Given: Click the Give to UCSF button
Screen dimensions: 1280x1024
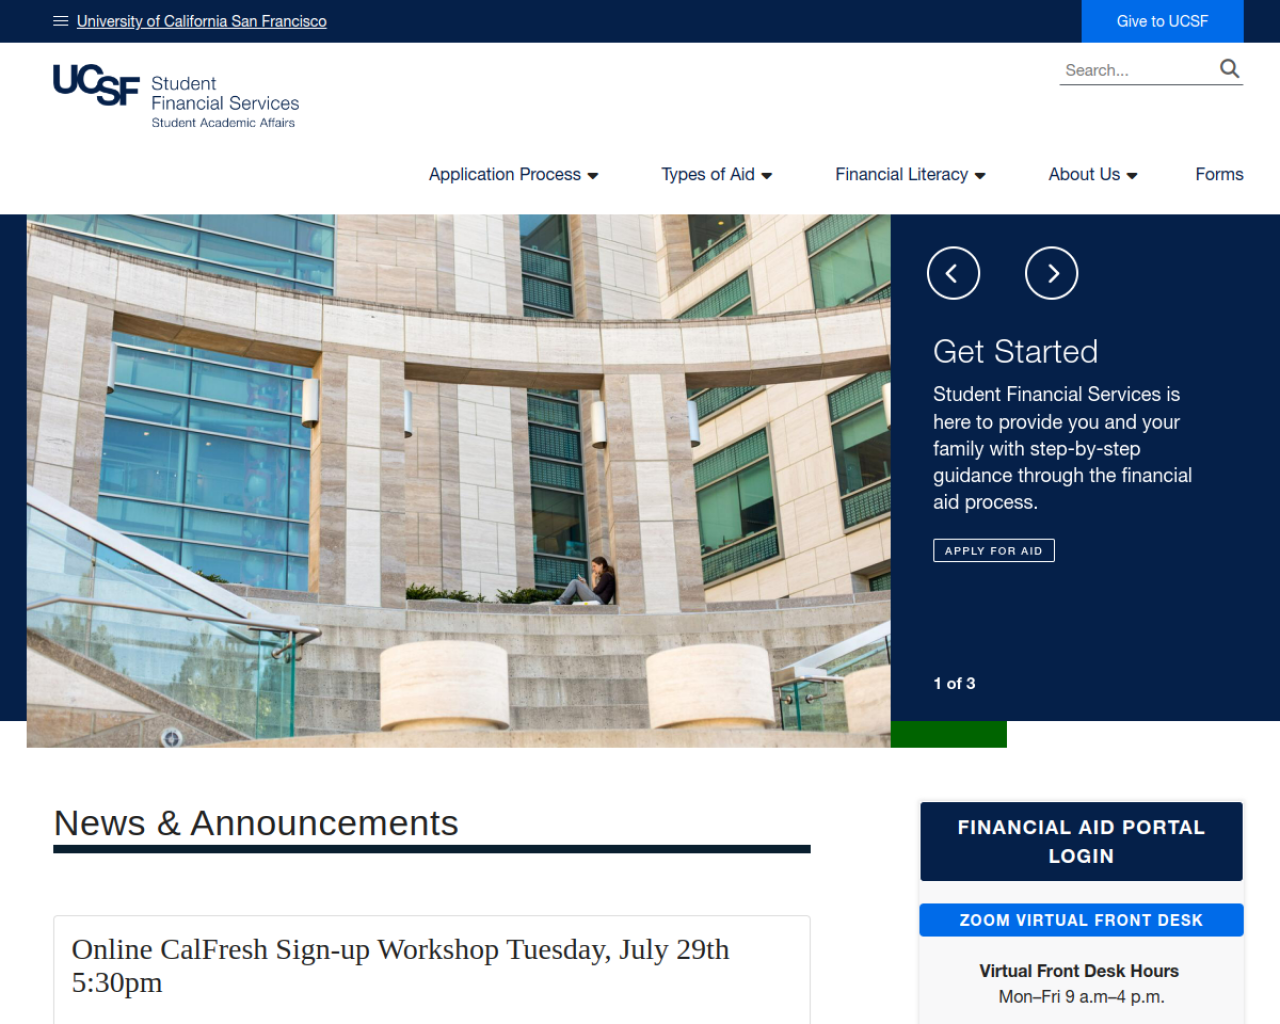Looking at the screenshot, I should coord(1162,21).
